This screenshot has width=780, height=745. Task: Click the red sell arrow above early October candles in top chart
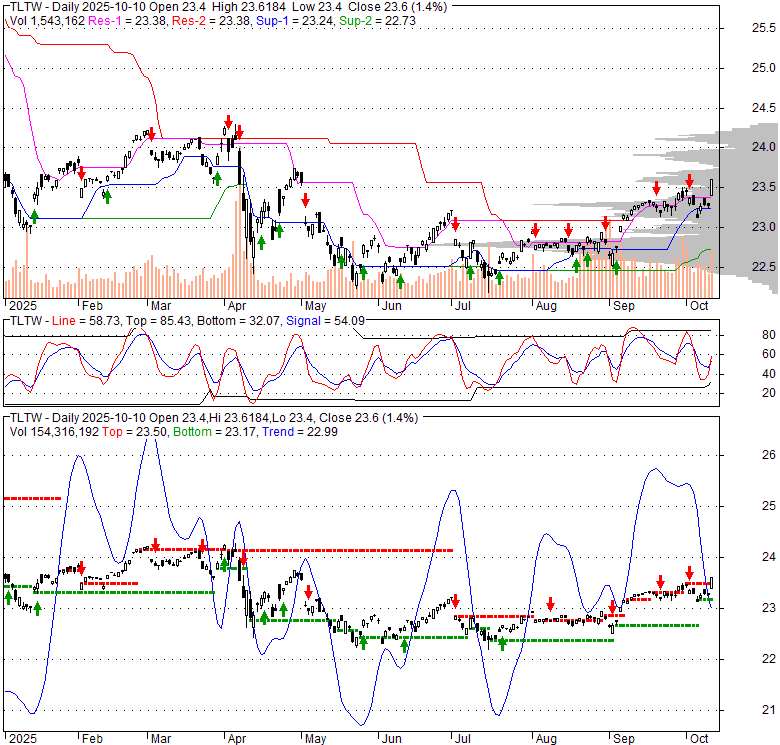pyautogui.click(x=689, y=181)
